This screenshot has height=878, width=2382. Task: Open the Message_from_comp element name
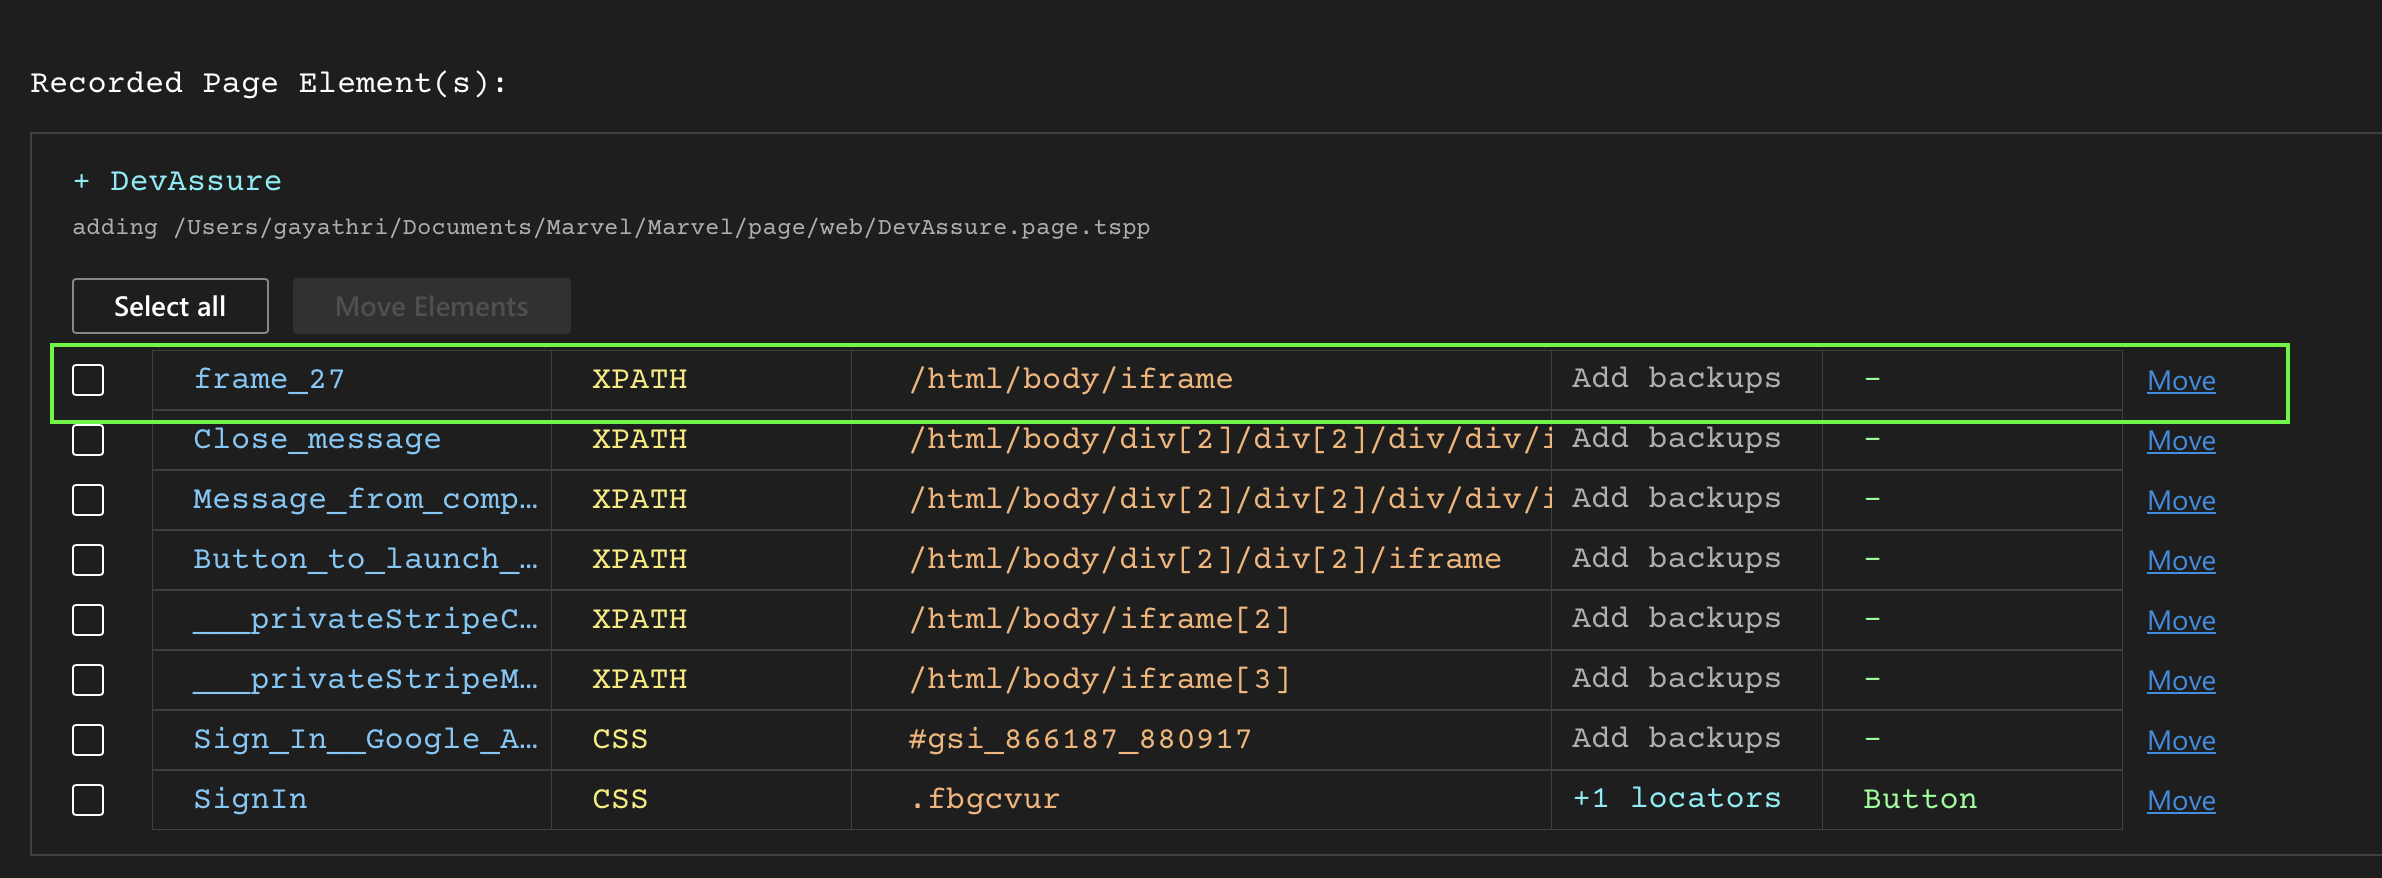pos(365,499)
